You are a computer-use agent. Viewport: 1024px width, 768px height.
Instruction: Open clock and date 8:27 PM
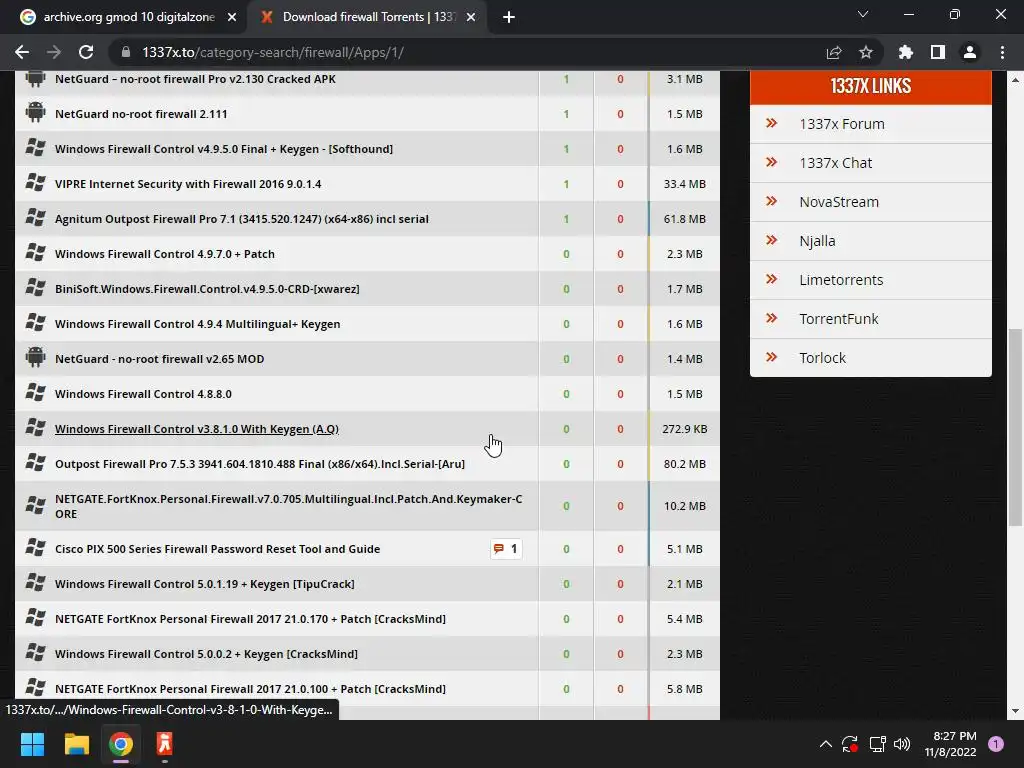tap(951, 744)
